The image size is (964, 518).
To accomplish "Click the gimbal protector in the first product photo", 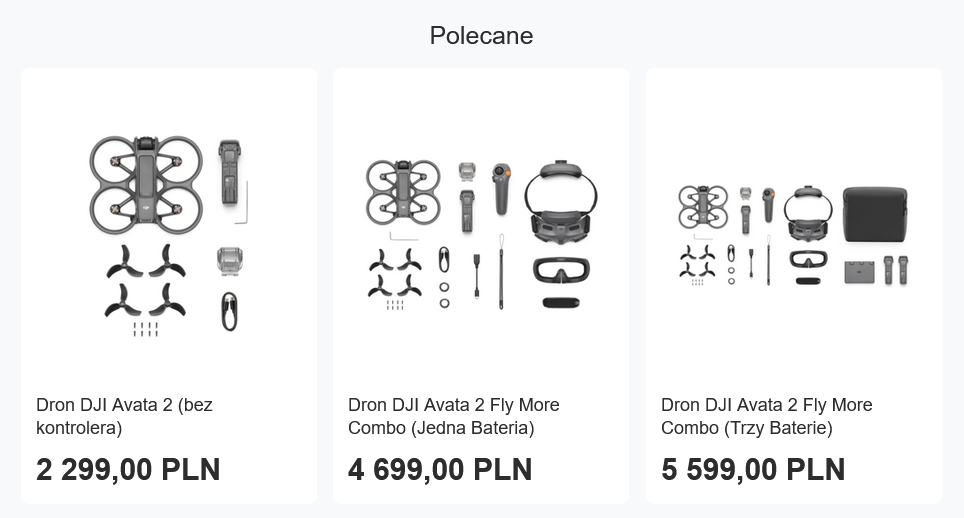I will 229,261.
